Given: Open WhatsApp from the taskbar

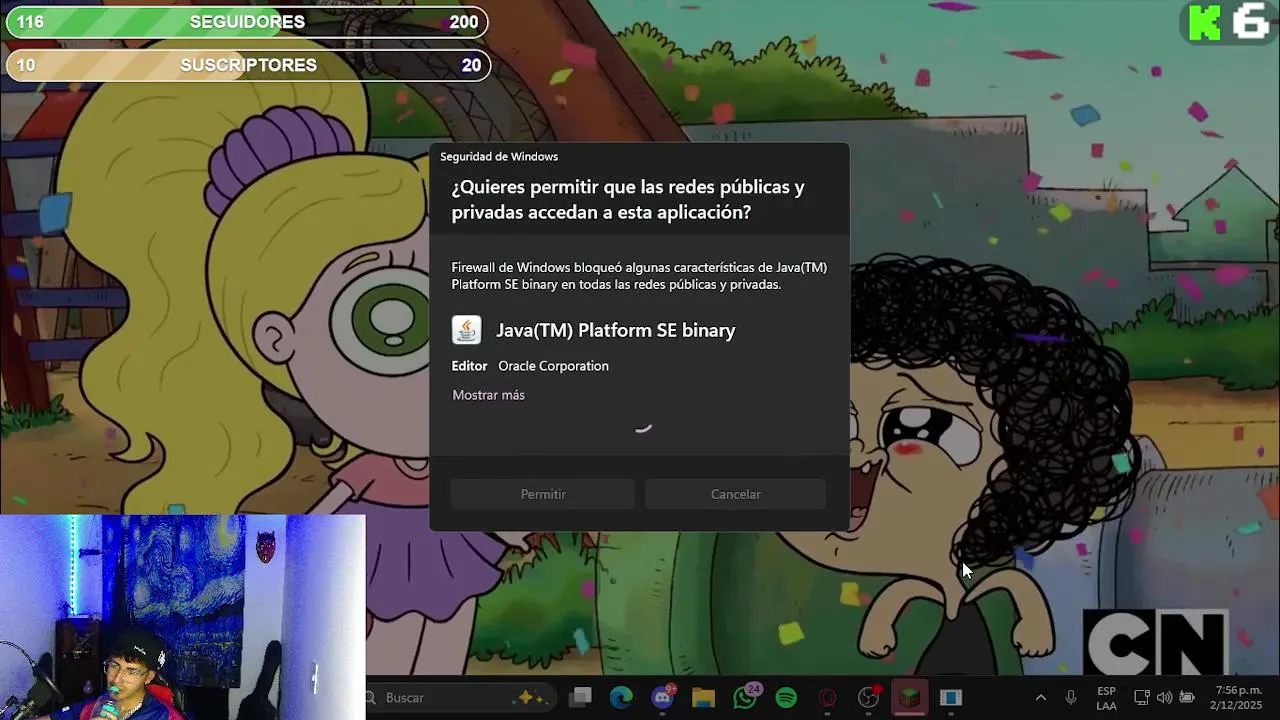Looking at the screenshot, I should [x=745, y=697].
